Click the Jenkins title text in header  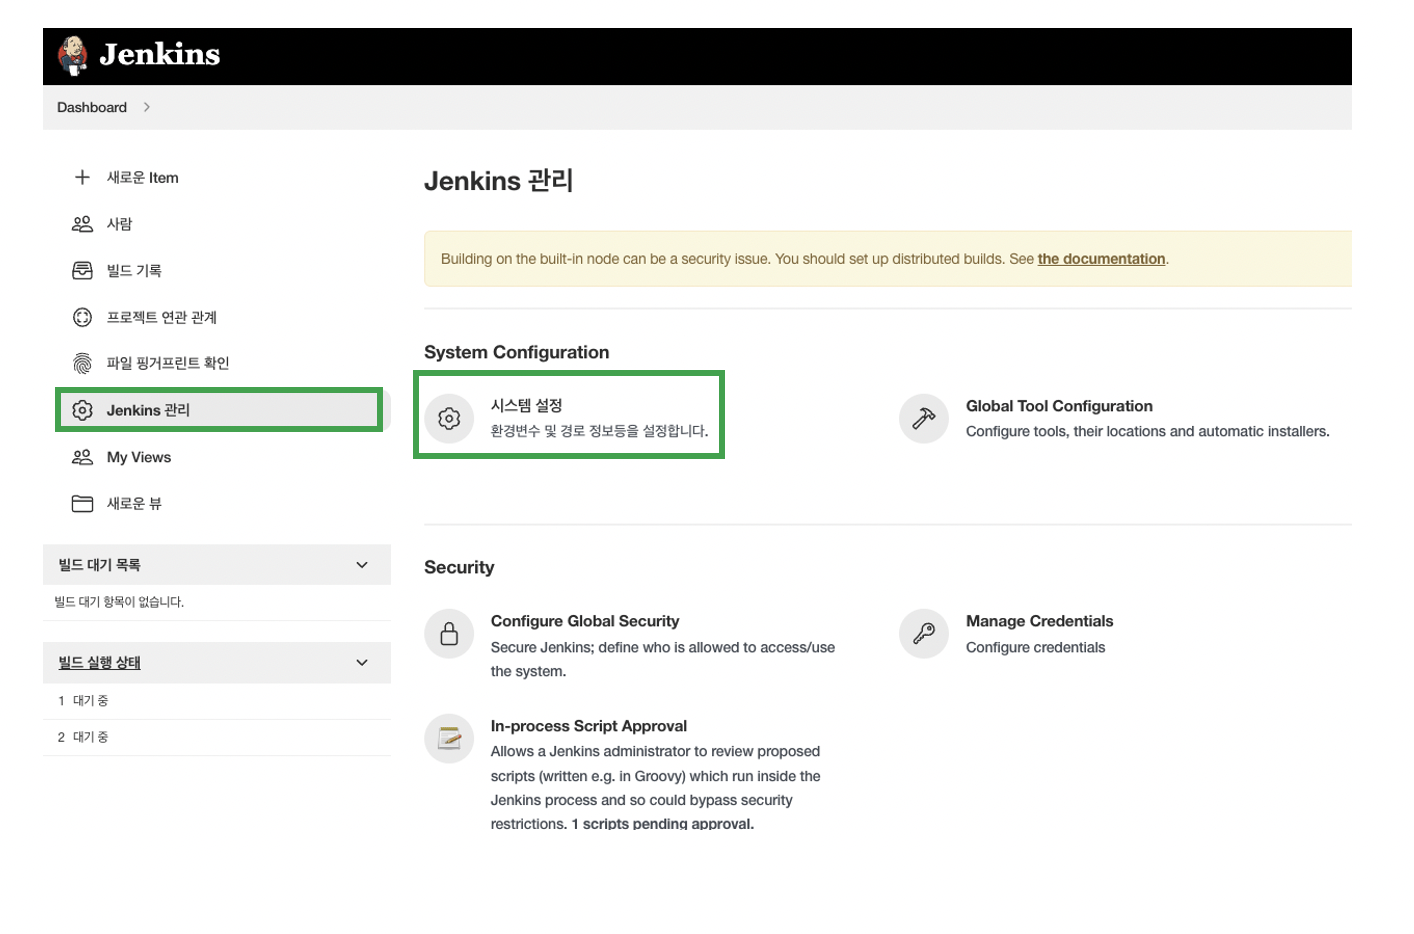pyautogui.click(x=160, y=54)
